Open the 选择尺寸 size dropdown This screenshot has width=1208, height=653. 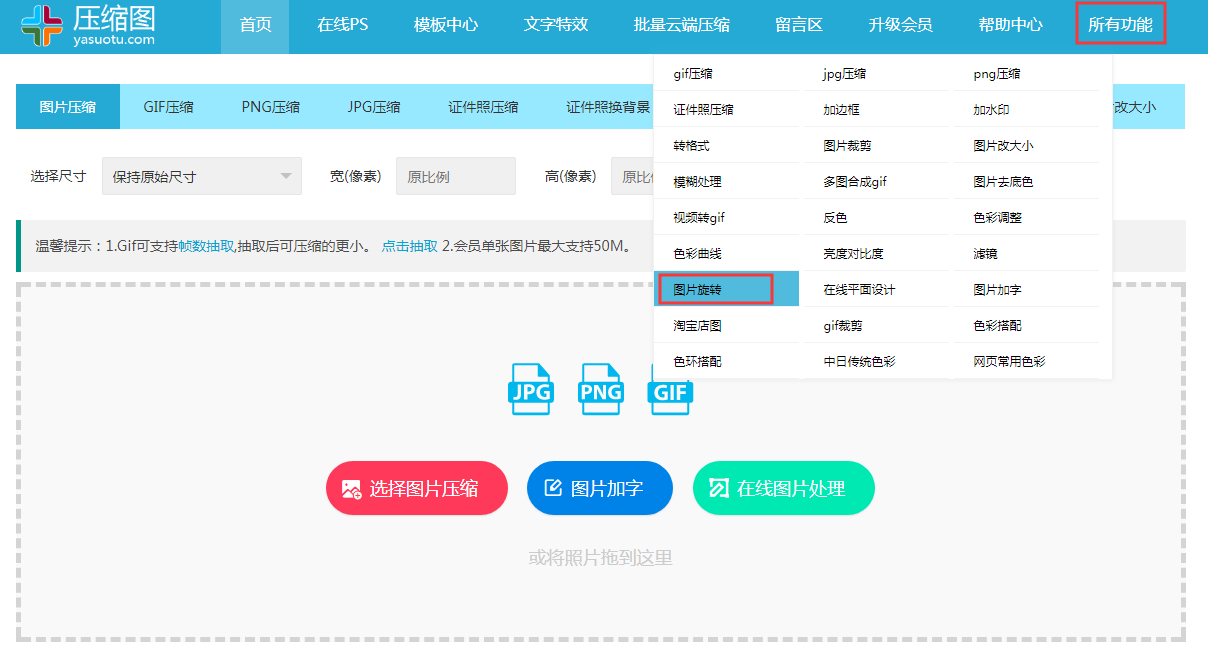[202, 176]
